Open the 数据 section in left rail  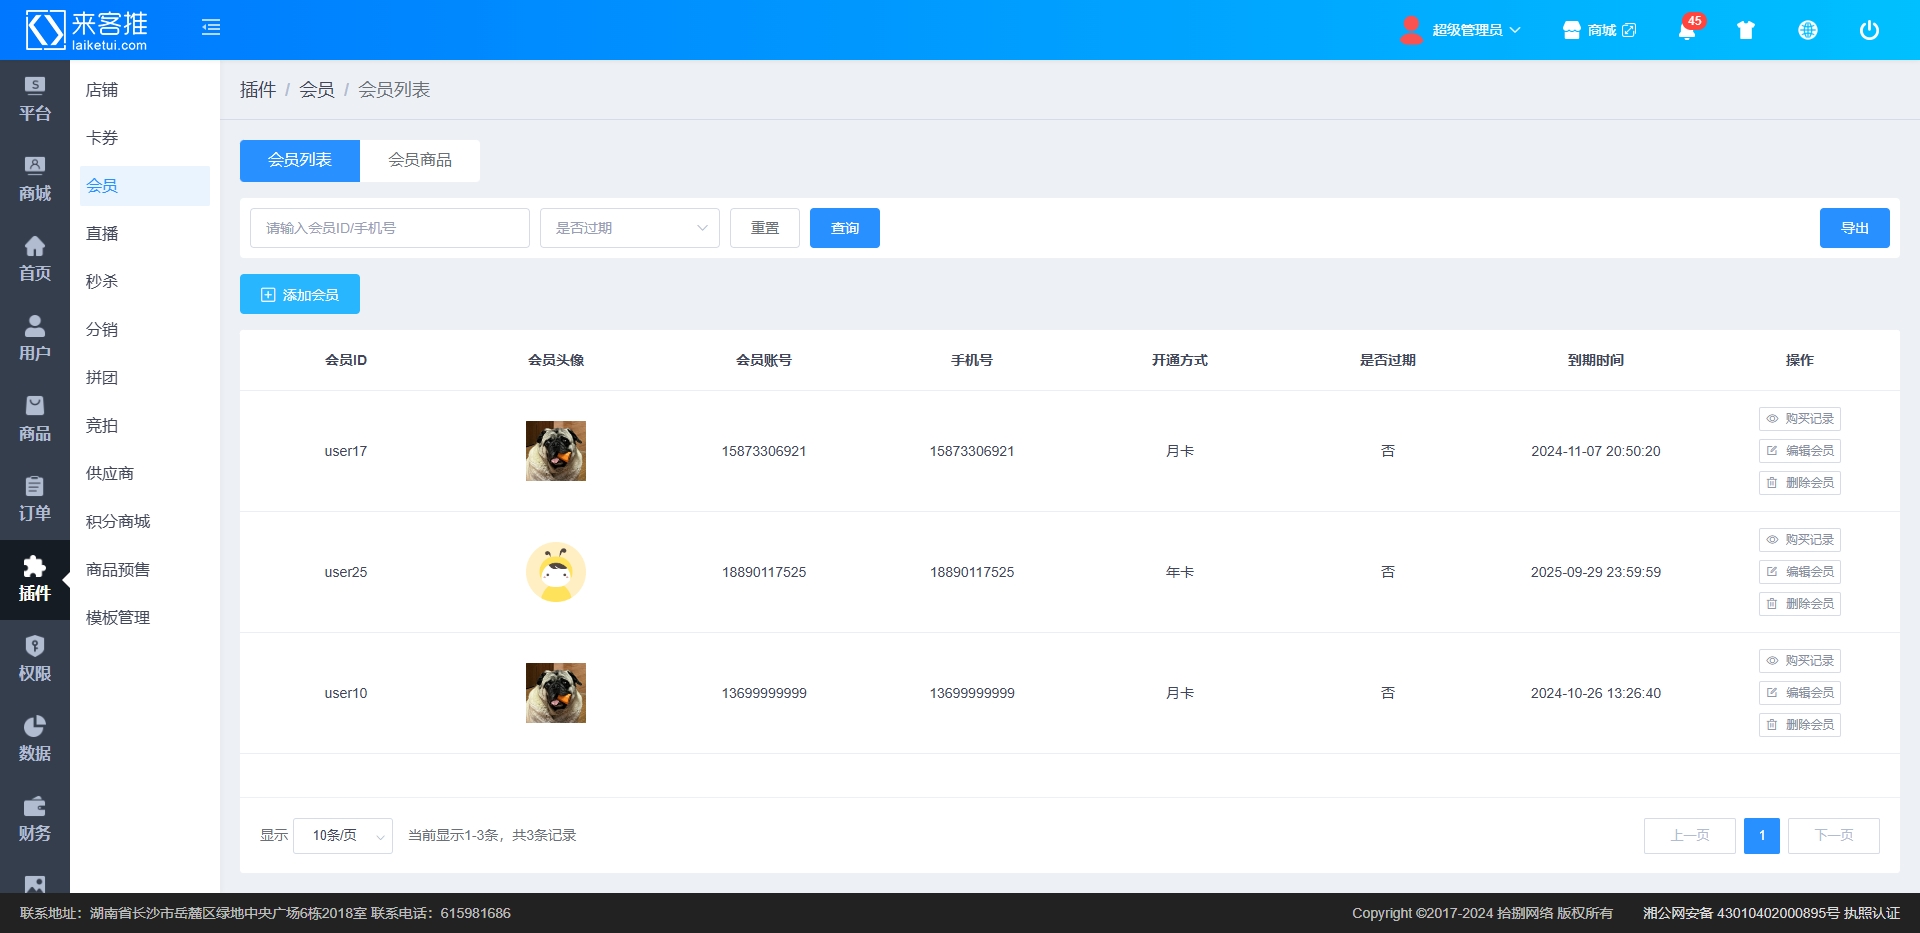pyautogui.click(x=35, y=739)
